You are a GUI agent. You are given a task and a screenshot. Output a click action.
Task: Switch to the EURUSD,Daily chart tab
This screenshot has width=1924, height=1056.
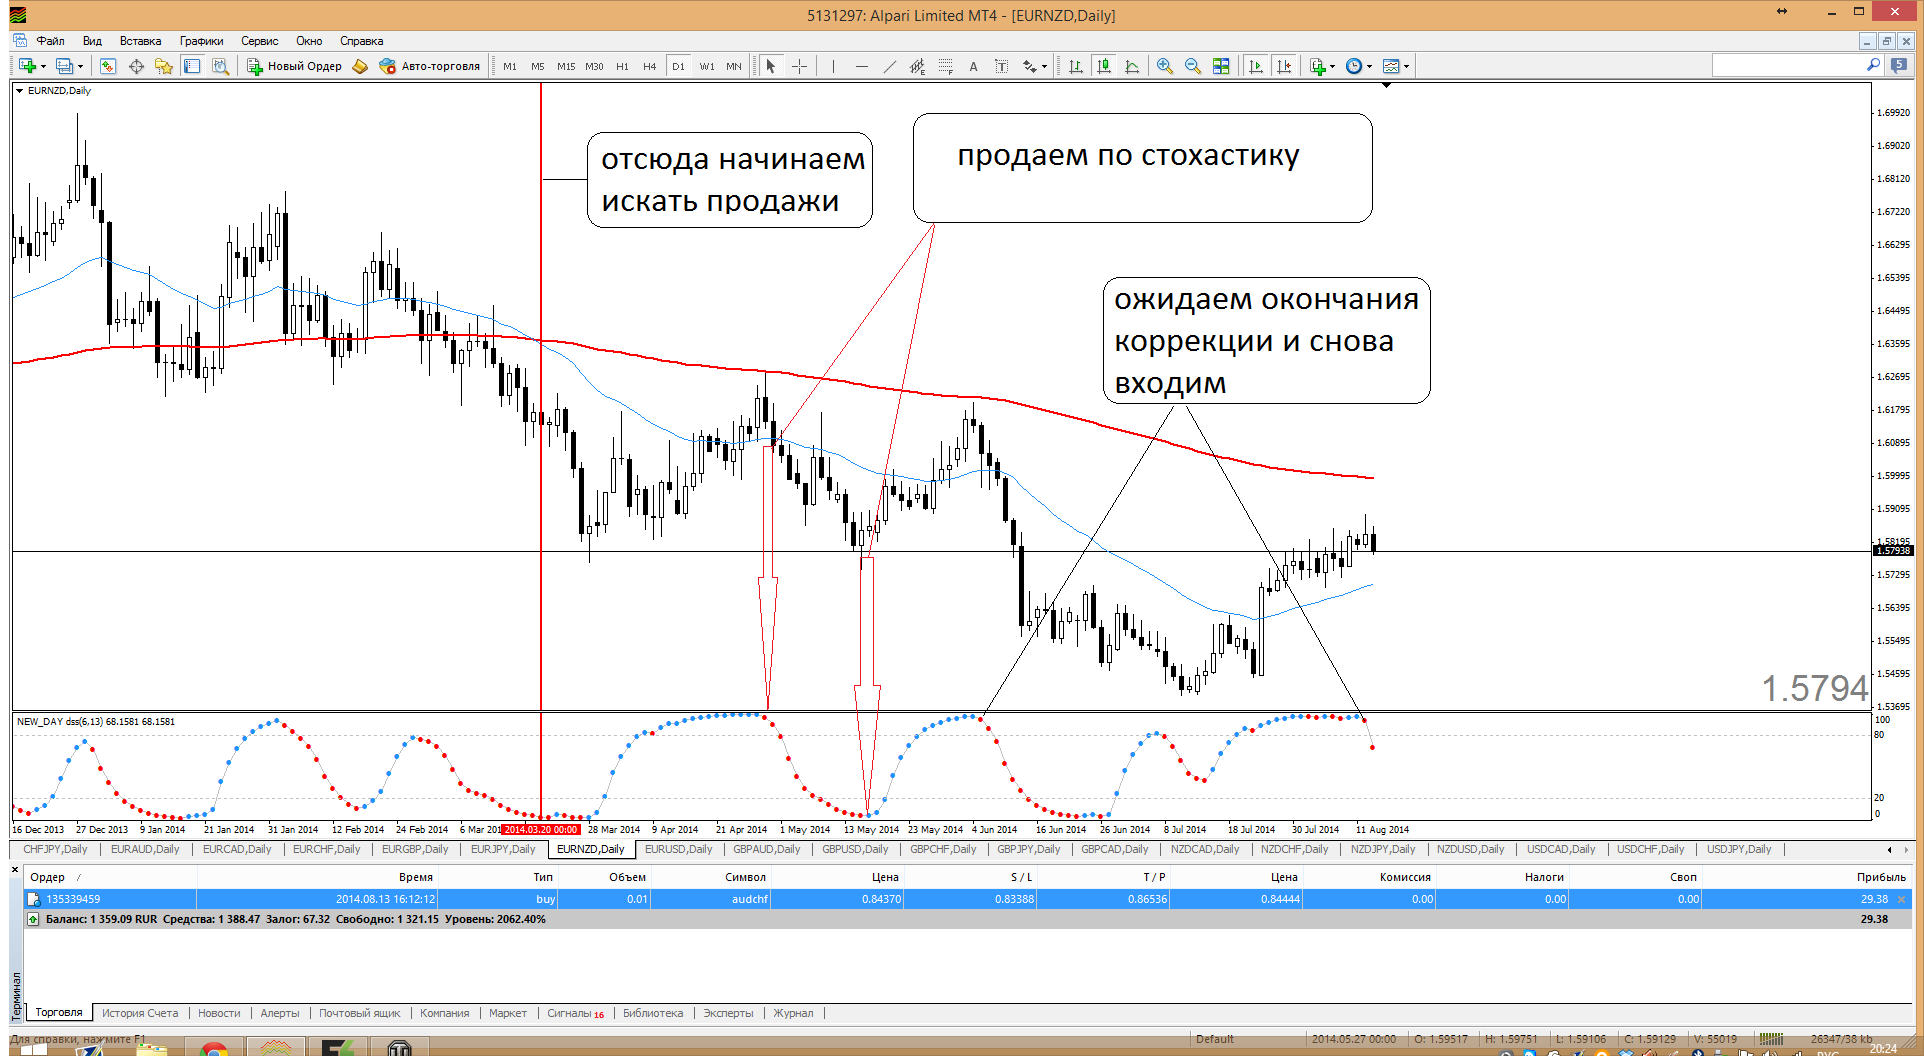pyautogui.click(x=678, y=849)
